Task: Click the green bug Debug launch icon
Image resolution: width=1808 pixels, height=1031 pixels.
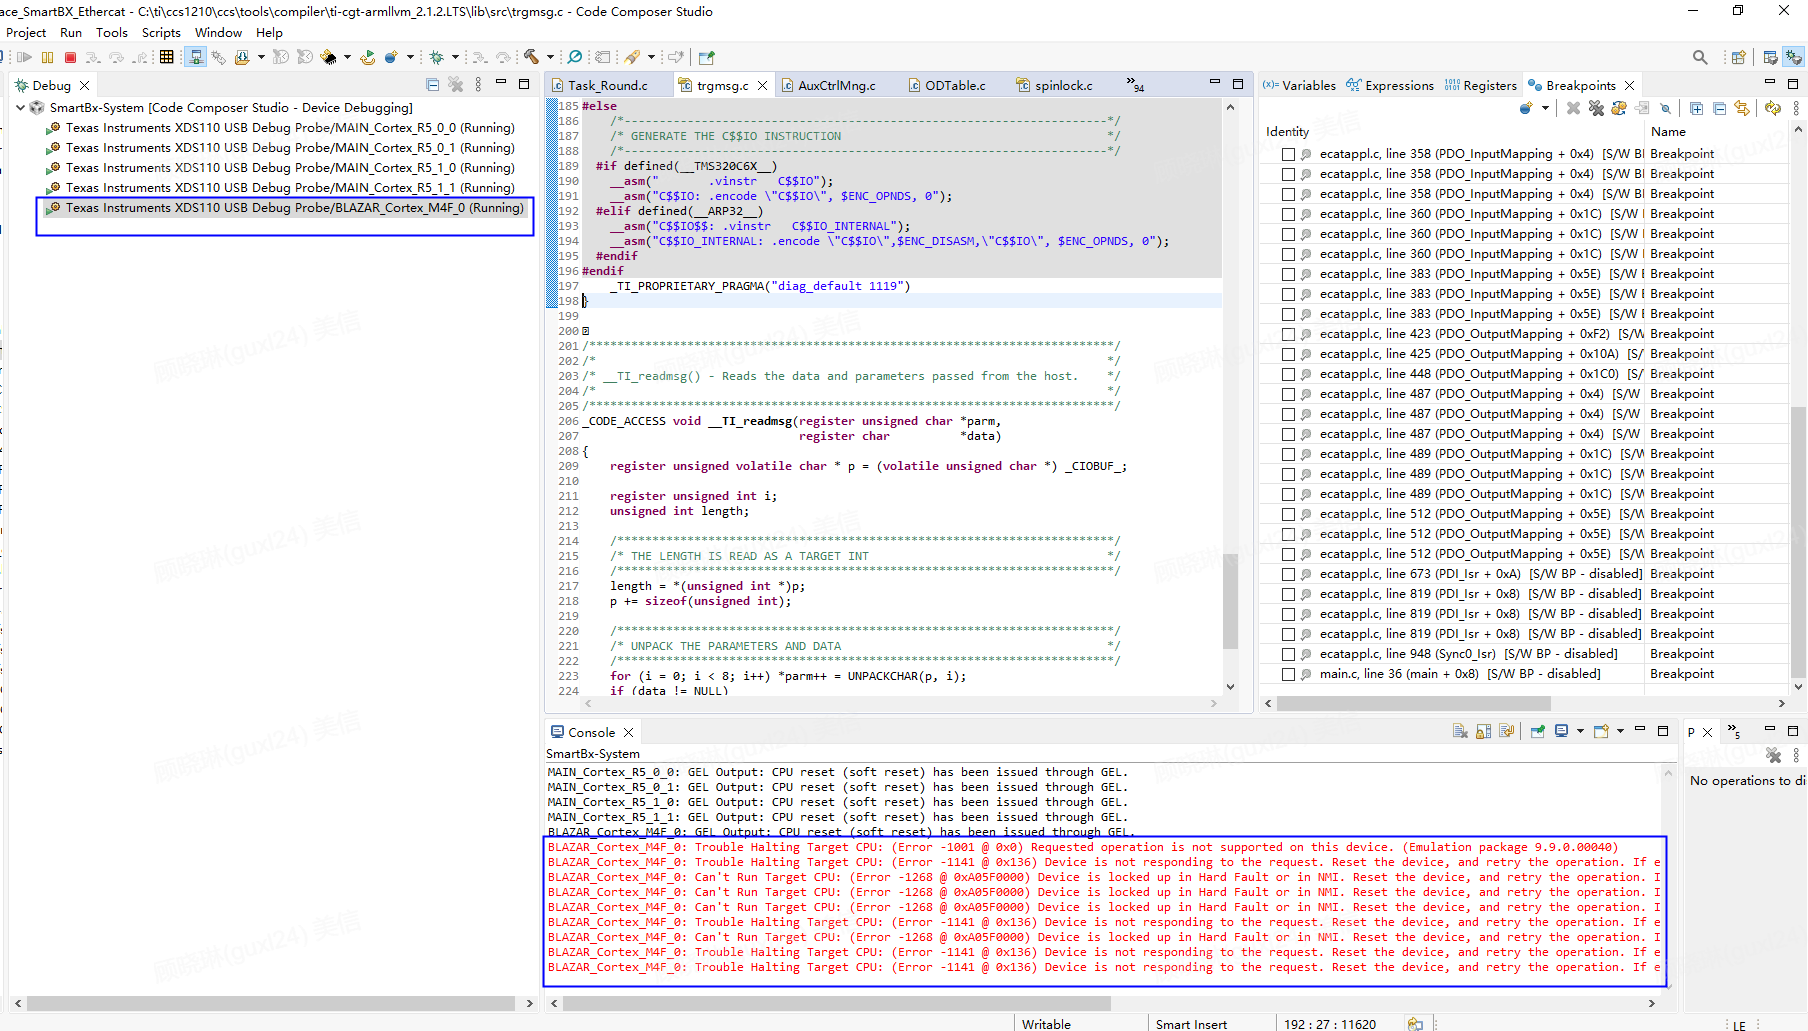Action: (x=436, y=57)
